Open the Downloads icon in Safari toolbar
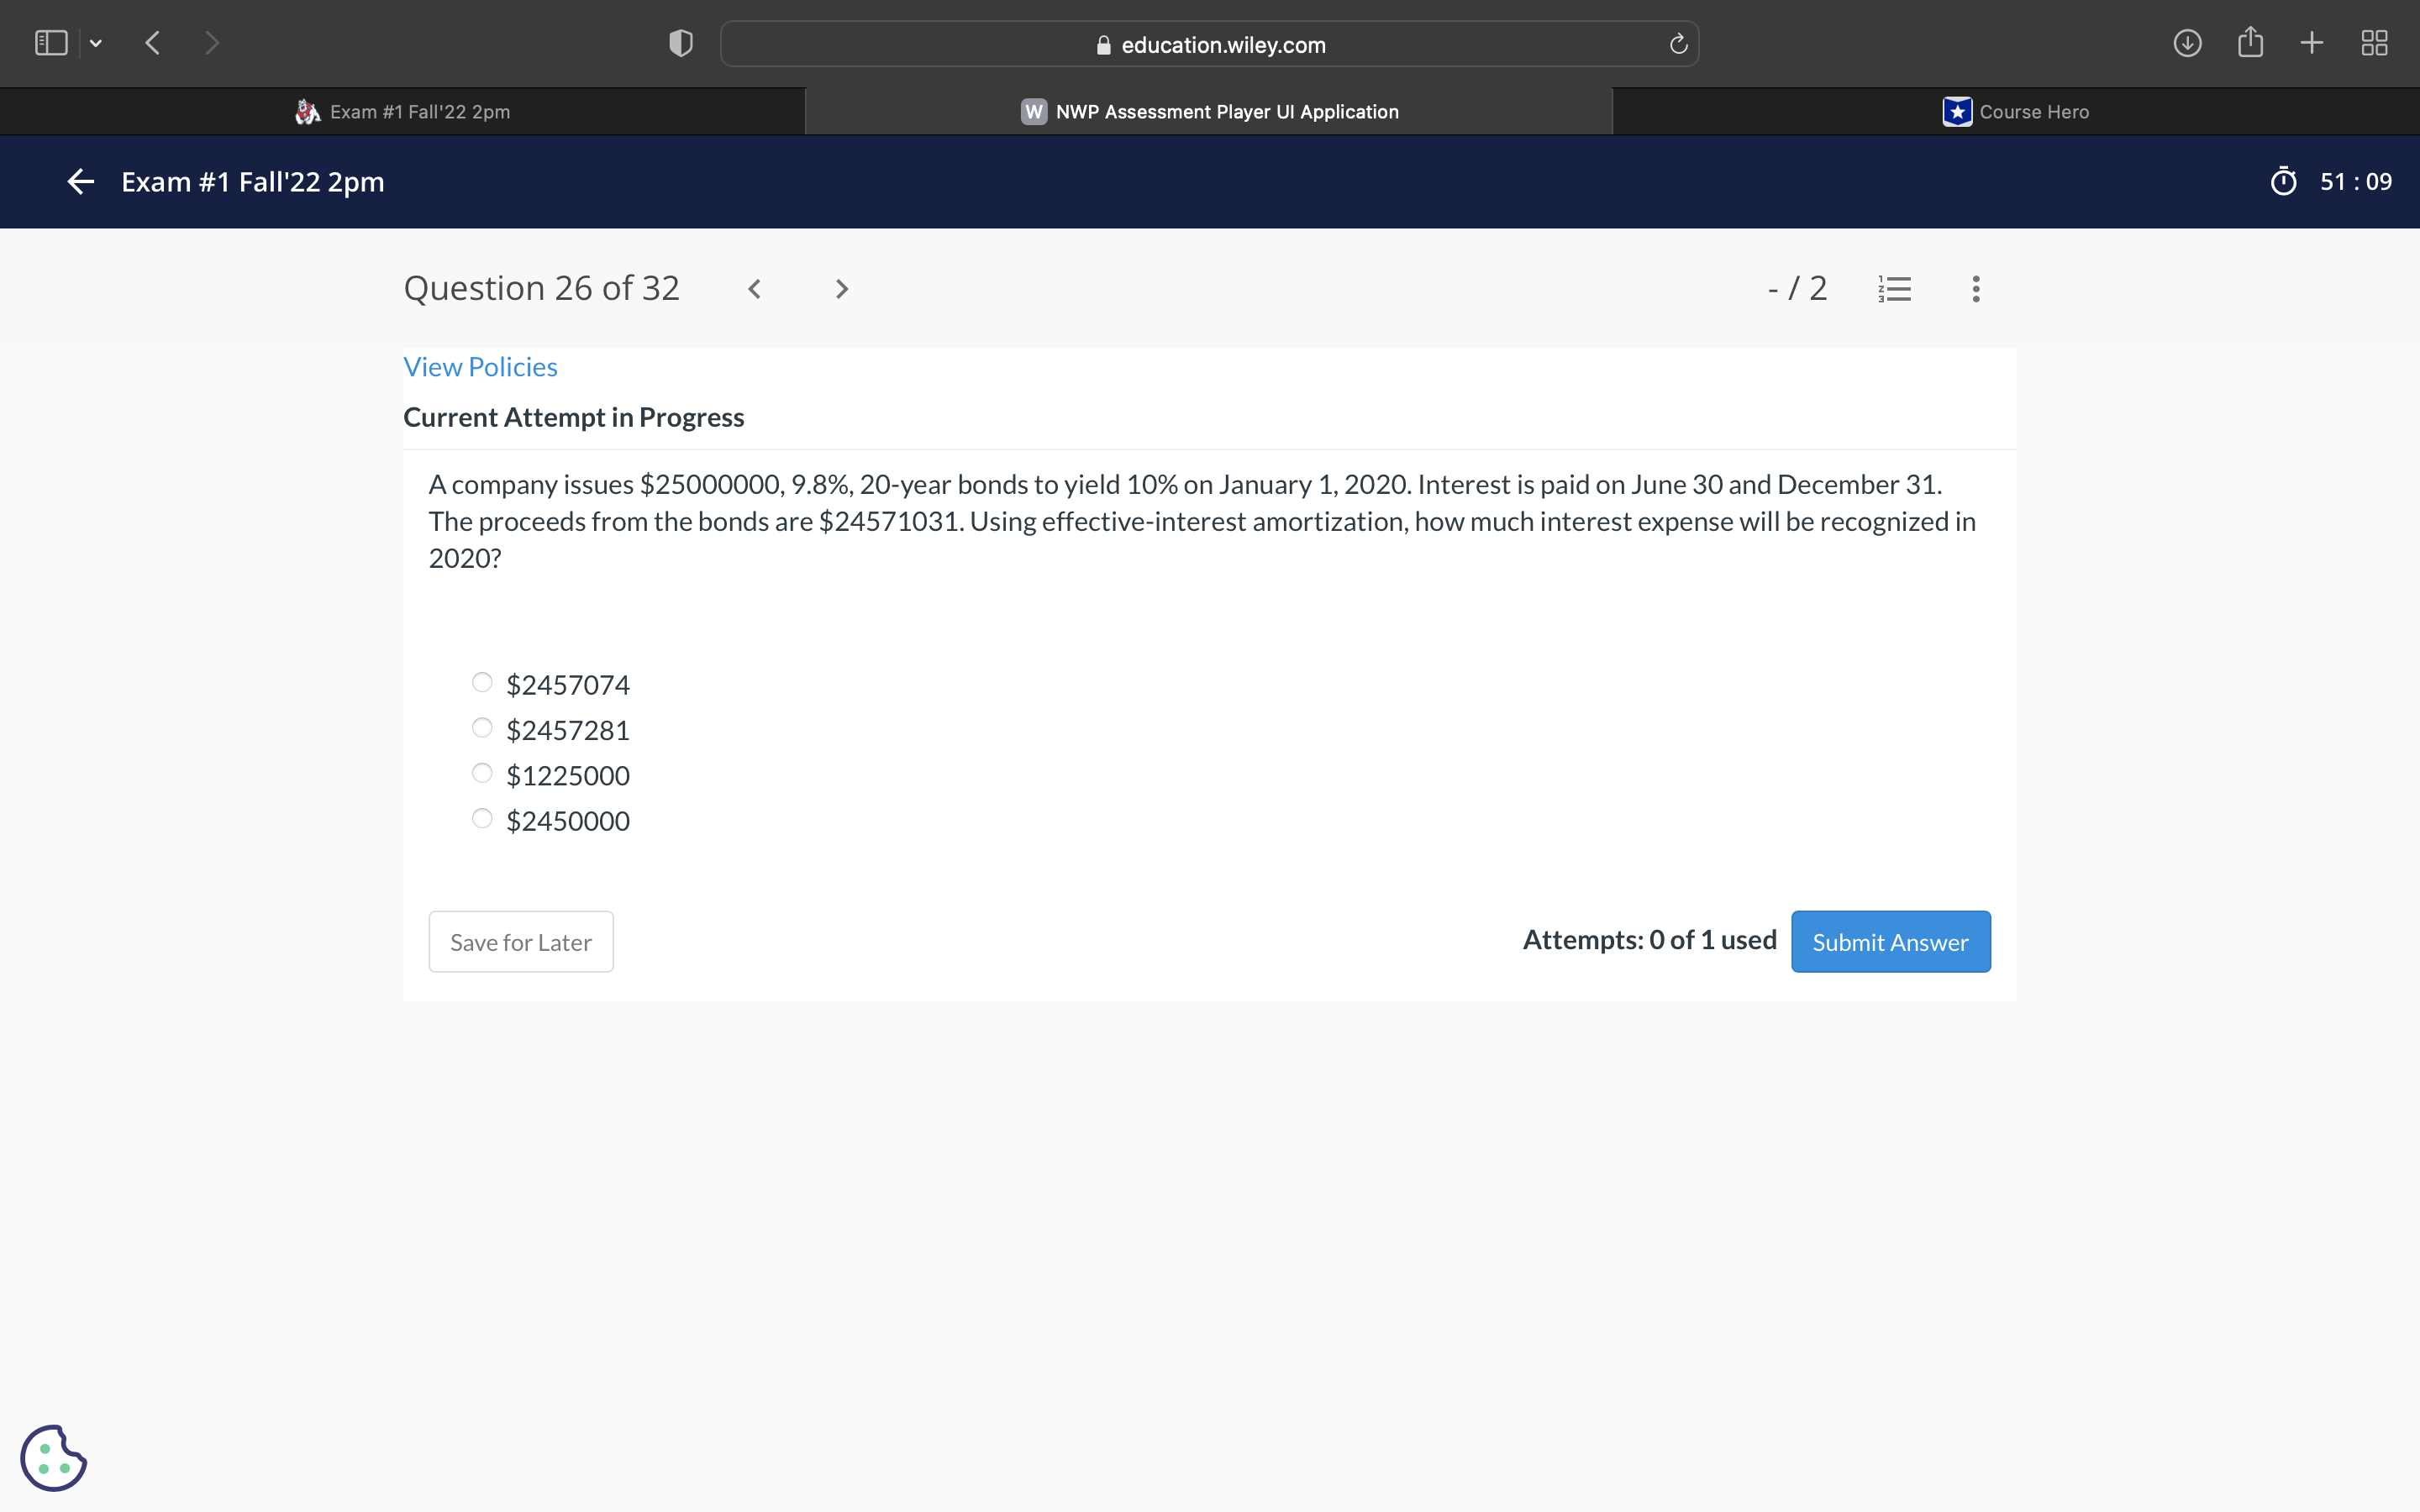 tap(2188, 43)
